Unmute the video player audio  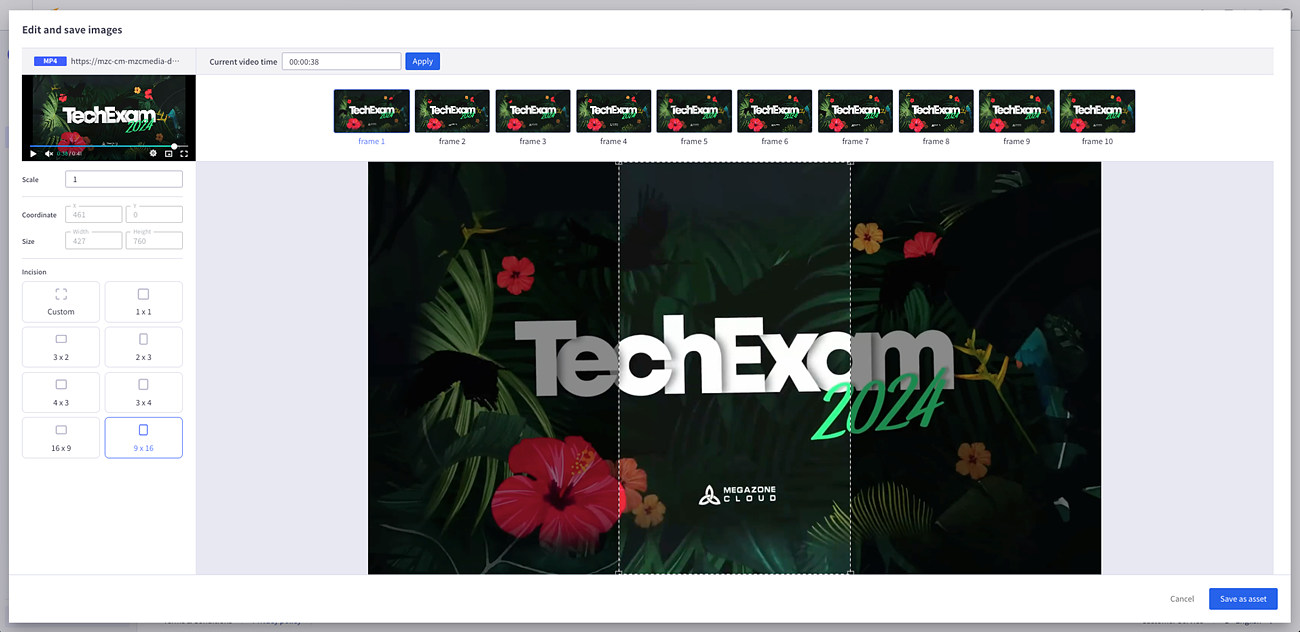pos(49,154)
